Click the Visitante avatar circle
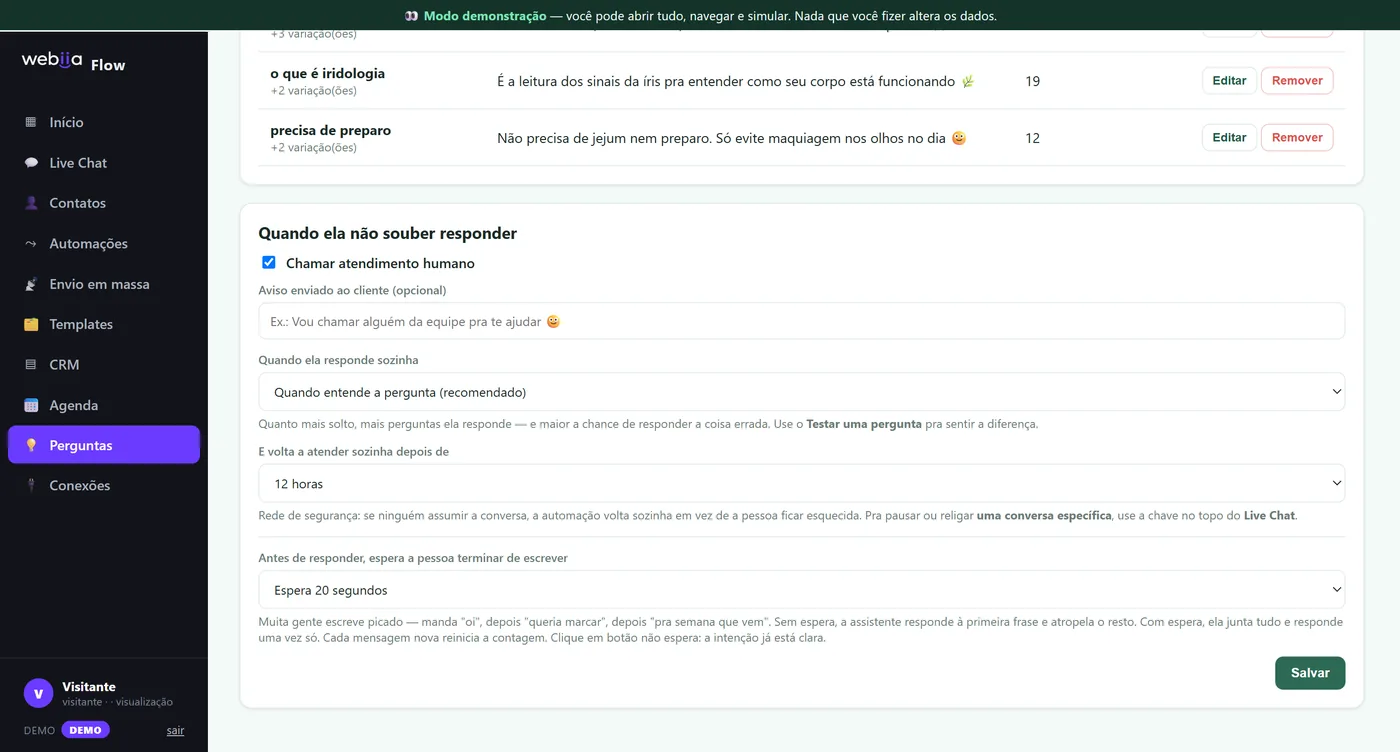This screenshot has height=752, width=1400. (38, 693)
